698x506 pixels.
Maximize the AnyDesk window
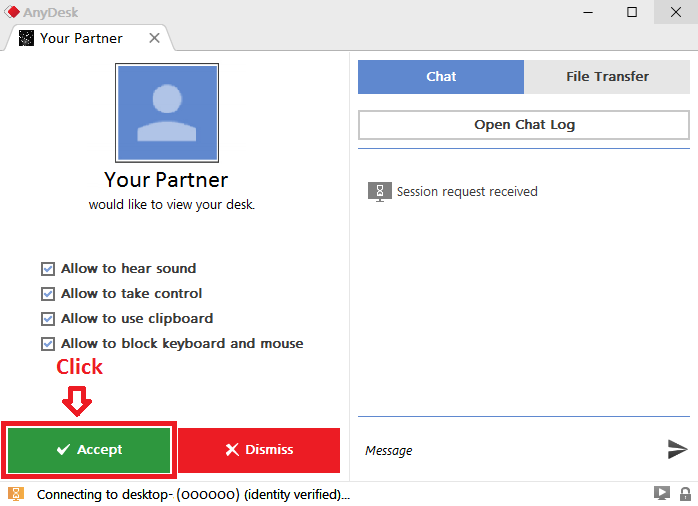(x=632, y=12)
